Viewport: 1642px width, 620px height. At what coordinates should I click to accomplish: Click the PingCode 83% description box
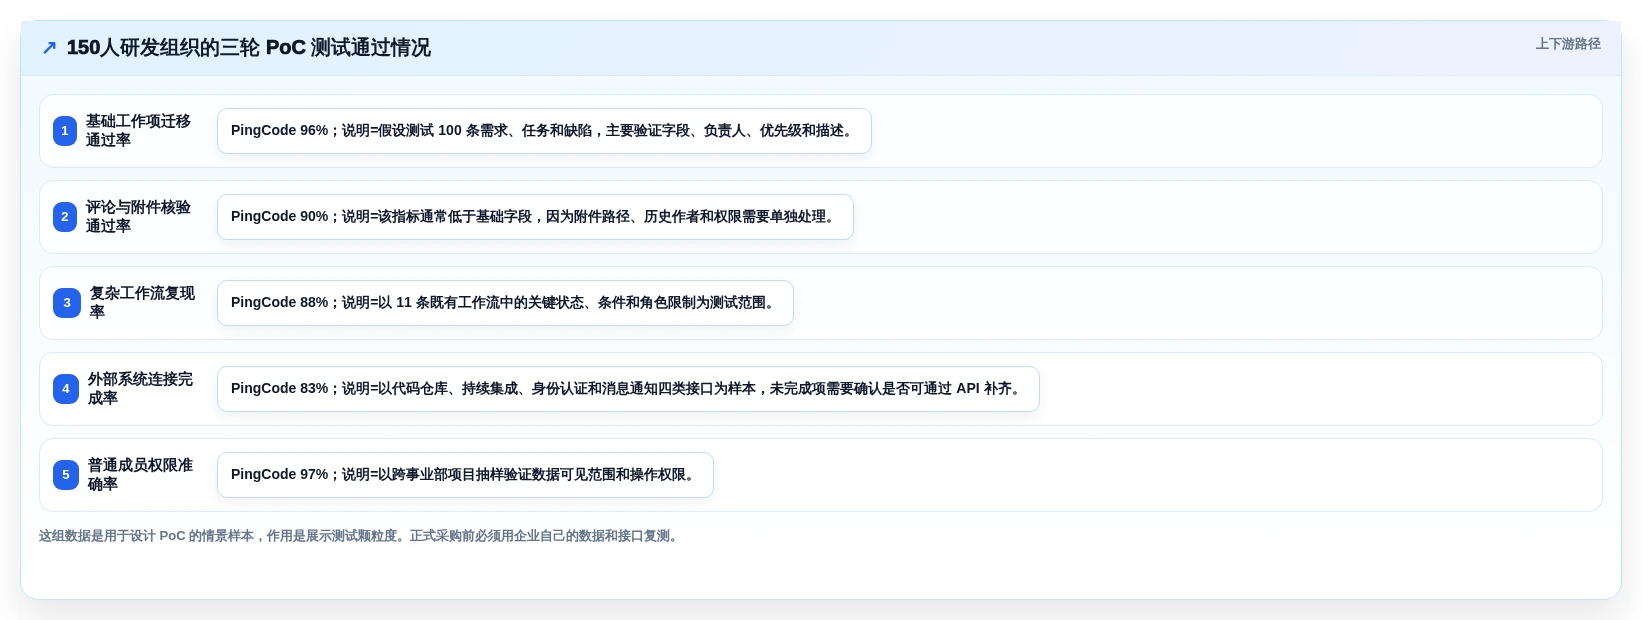[x=628, y=389]
